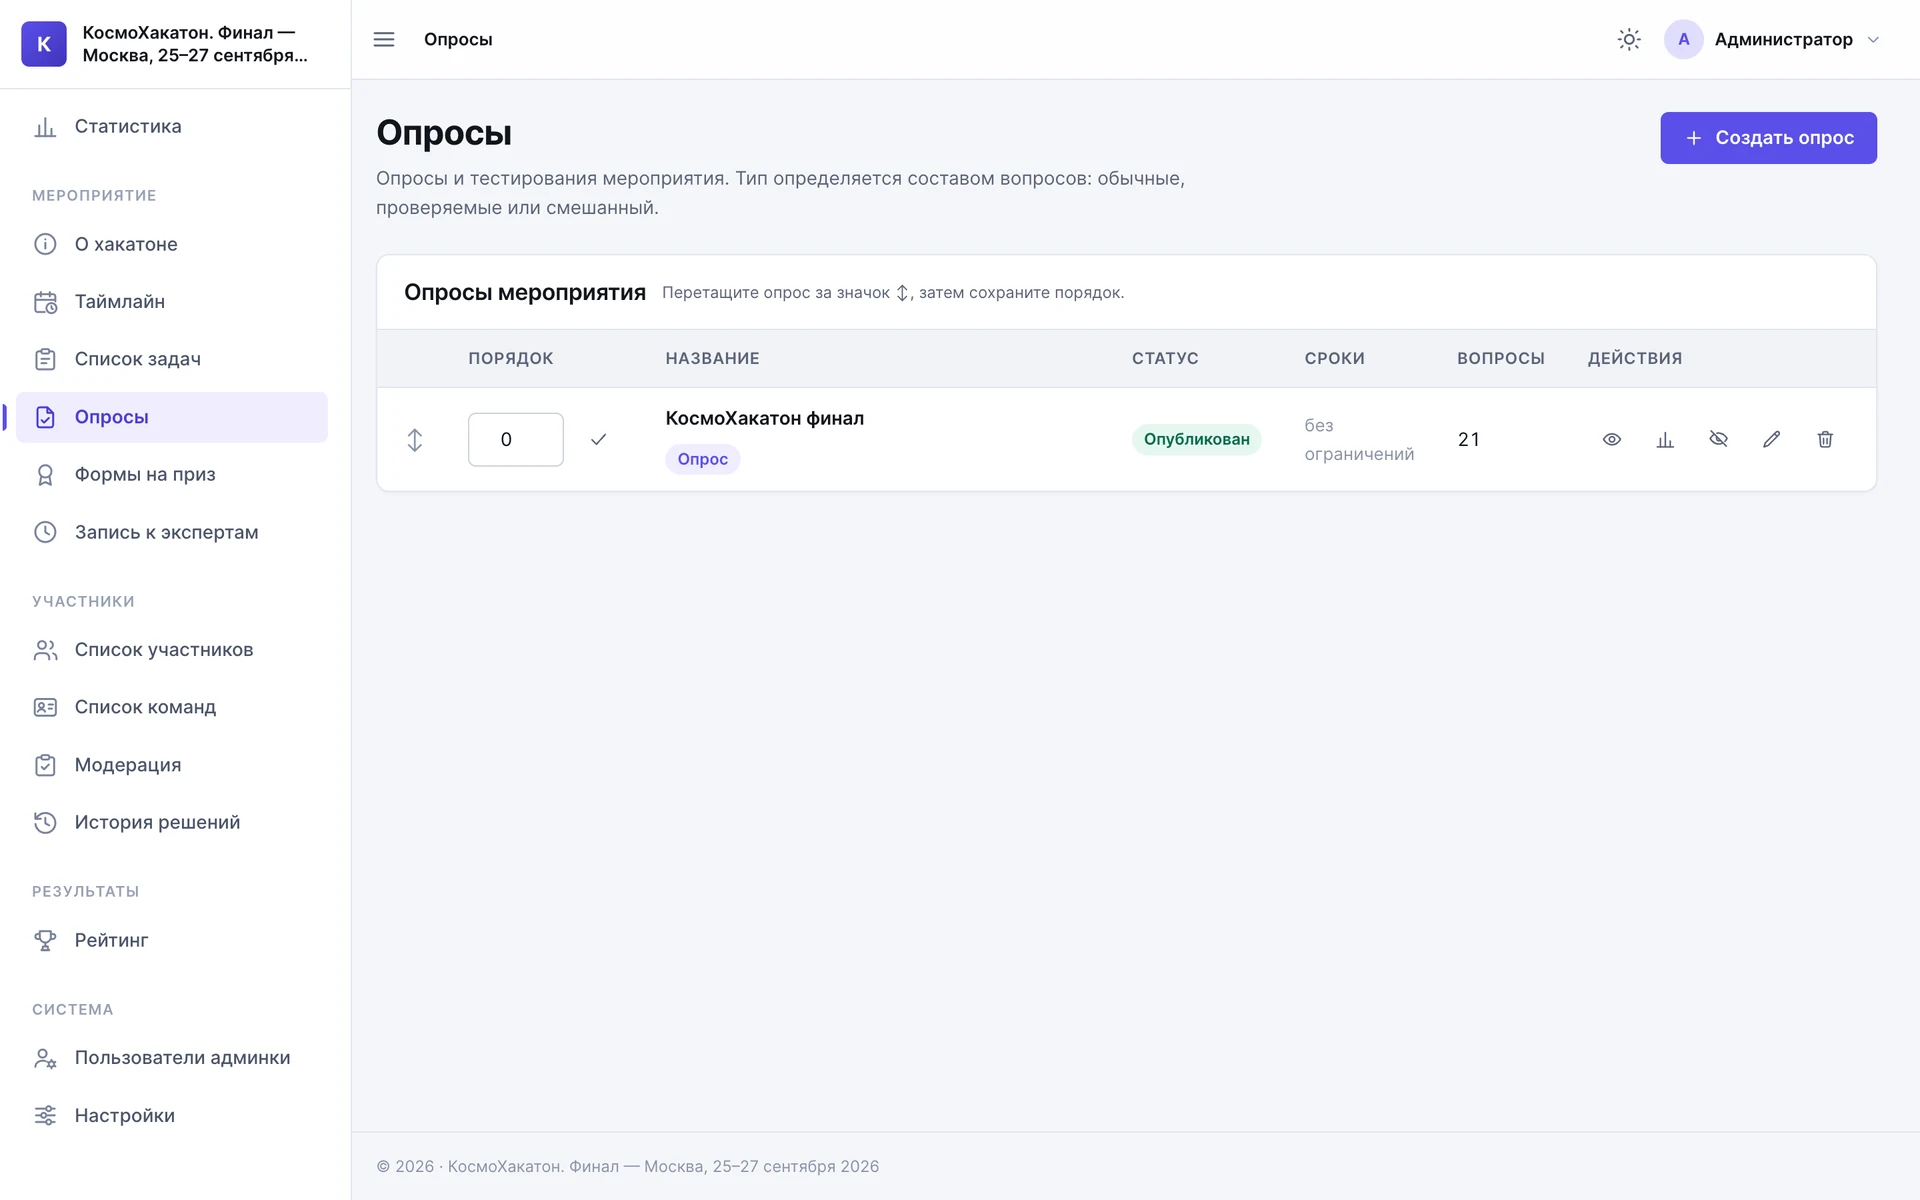1920x1200 pixels.
Task: View survey with the eye icon
Action: (x=1612, y=440)
